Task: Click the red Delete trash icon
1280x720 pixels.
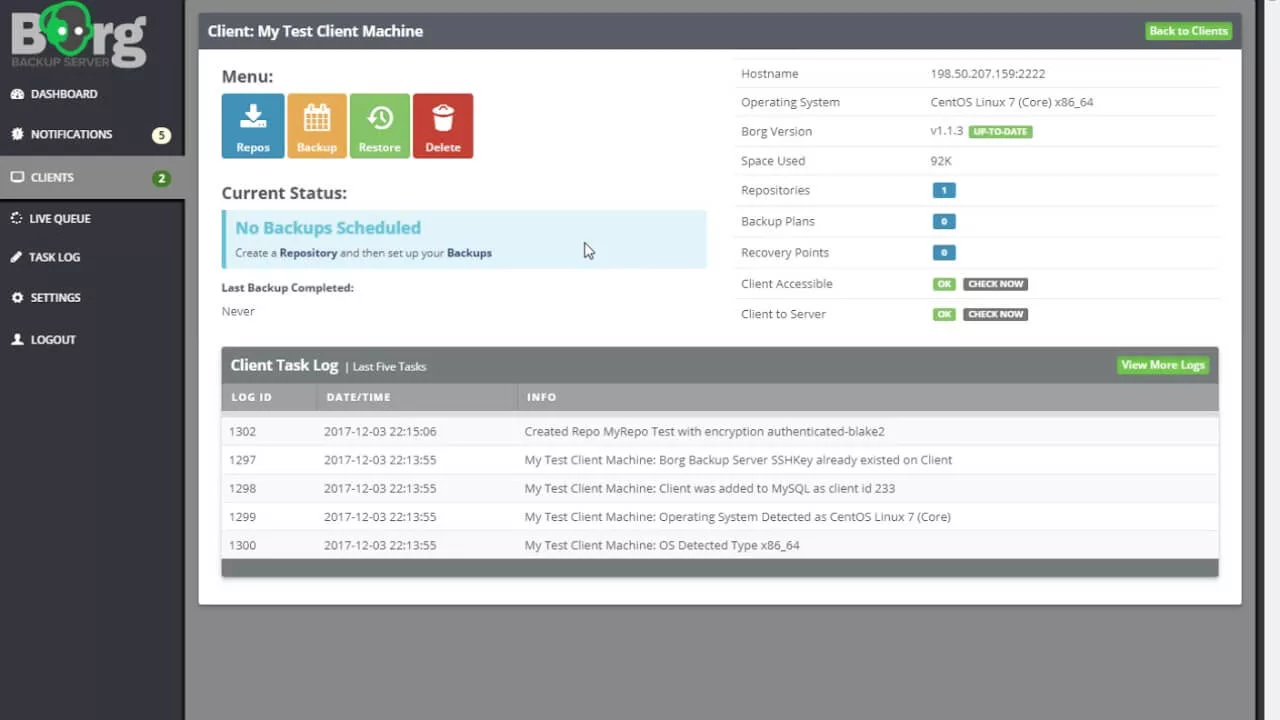Action: [443, 126]
